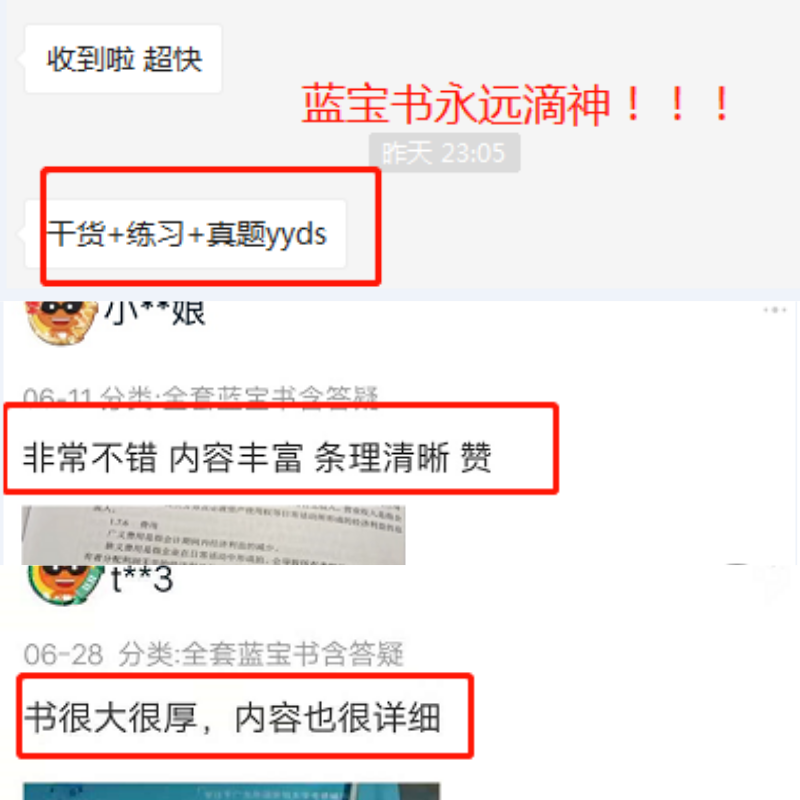
Task: Open the username t**3 profile
Action: click(142, 580)
